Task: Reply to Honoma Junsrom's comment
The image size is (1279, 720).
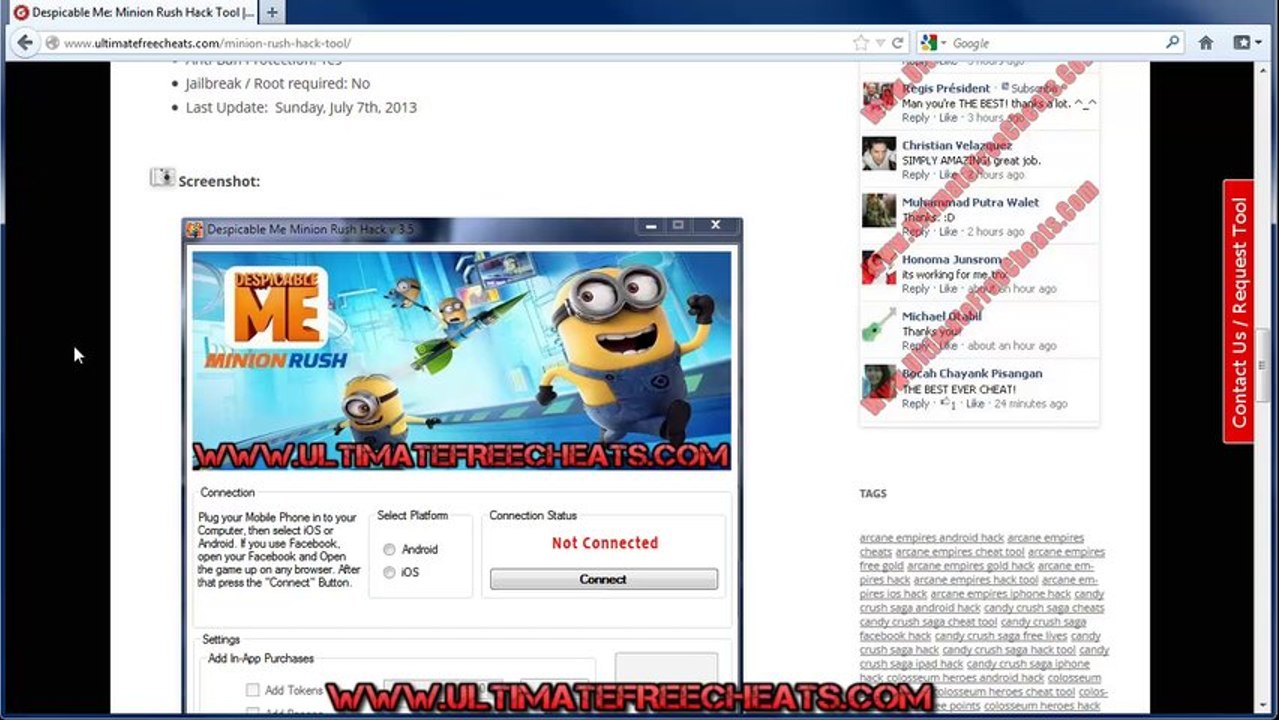Action: coord(915,288)
